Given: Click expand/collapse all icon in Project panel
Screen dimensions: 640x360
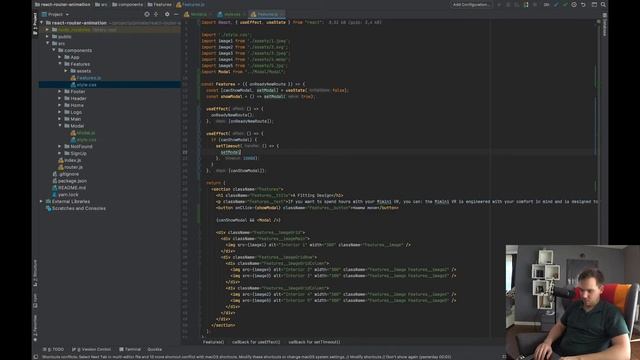Looking at the screenshot, I should pyautogui.click(x=156, y=14).
